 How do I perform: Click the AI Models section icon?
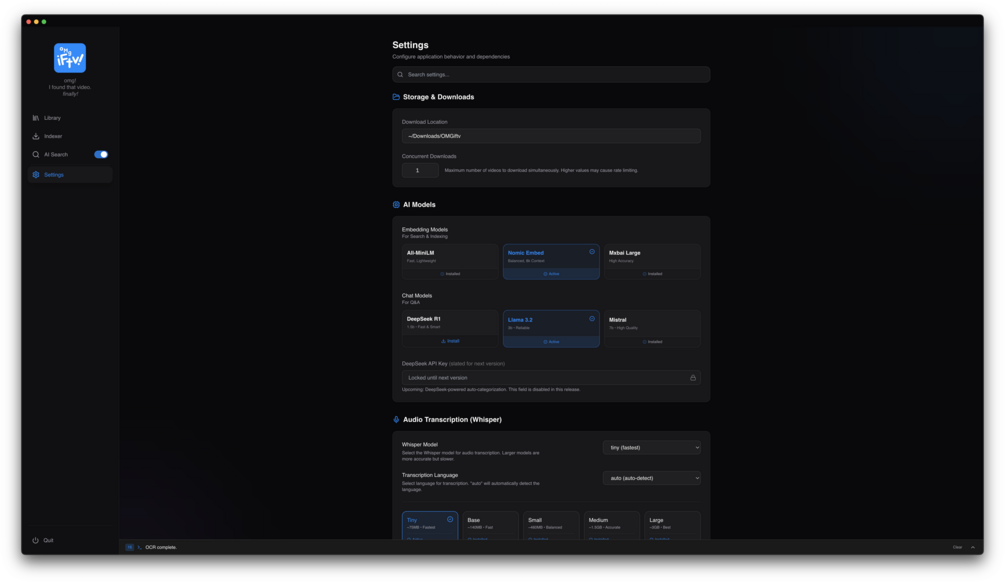396,205
